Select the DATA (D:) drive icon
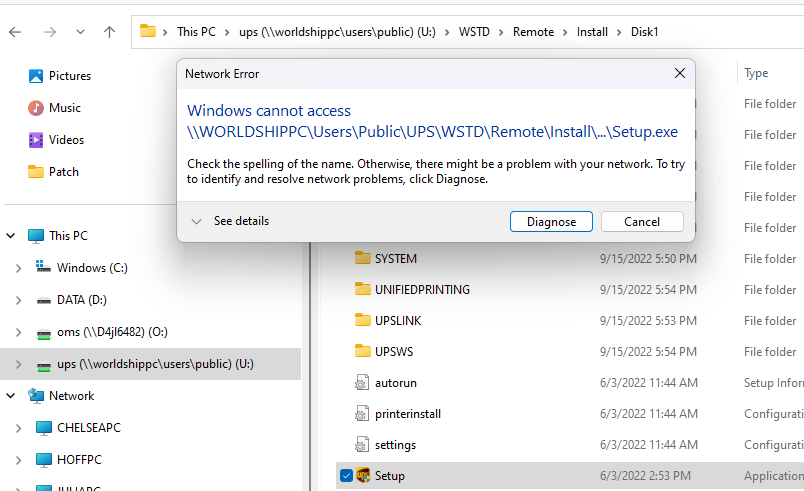This screenshot has width=804, height=491. [x=44, y=301]
